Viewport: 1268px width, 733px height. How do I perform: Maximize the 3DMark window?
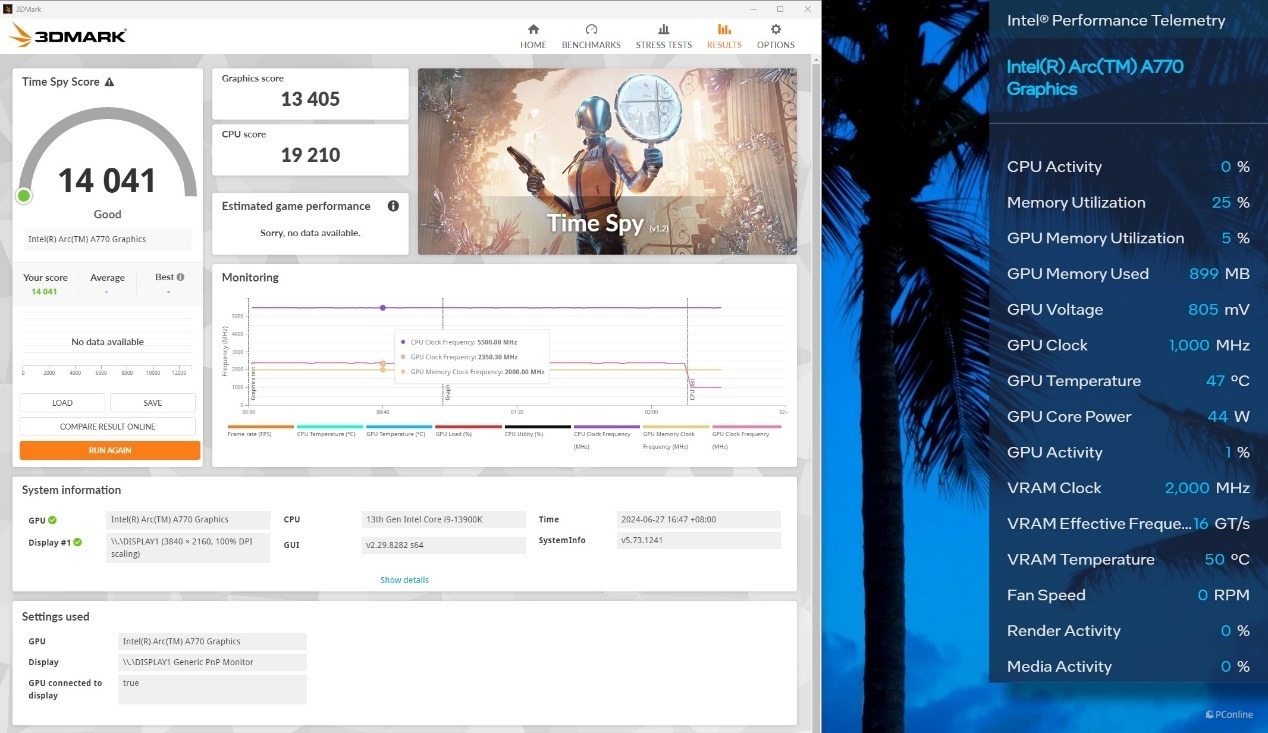779,7
